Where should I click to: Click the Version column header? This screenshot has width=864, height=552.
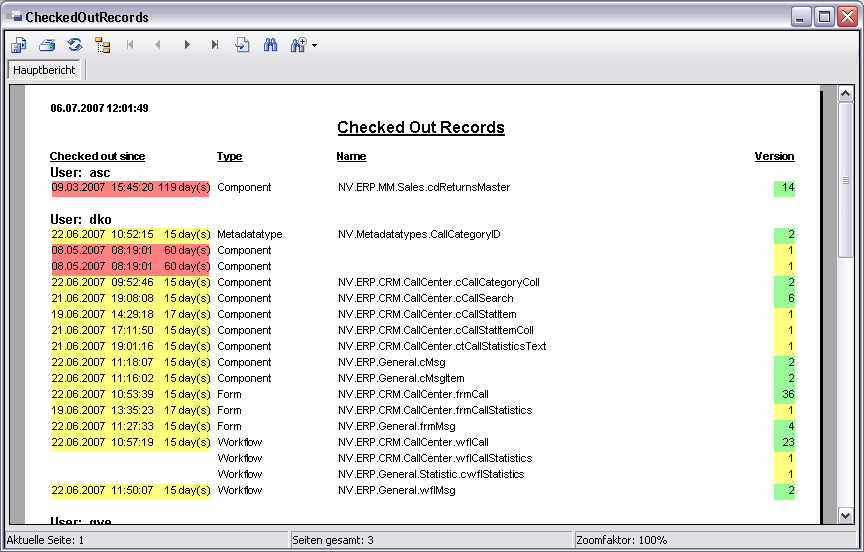click(x=774, y=156)
